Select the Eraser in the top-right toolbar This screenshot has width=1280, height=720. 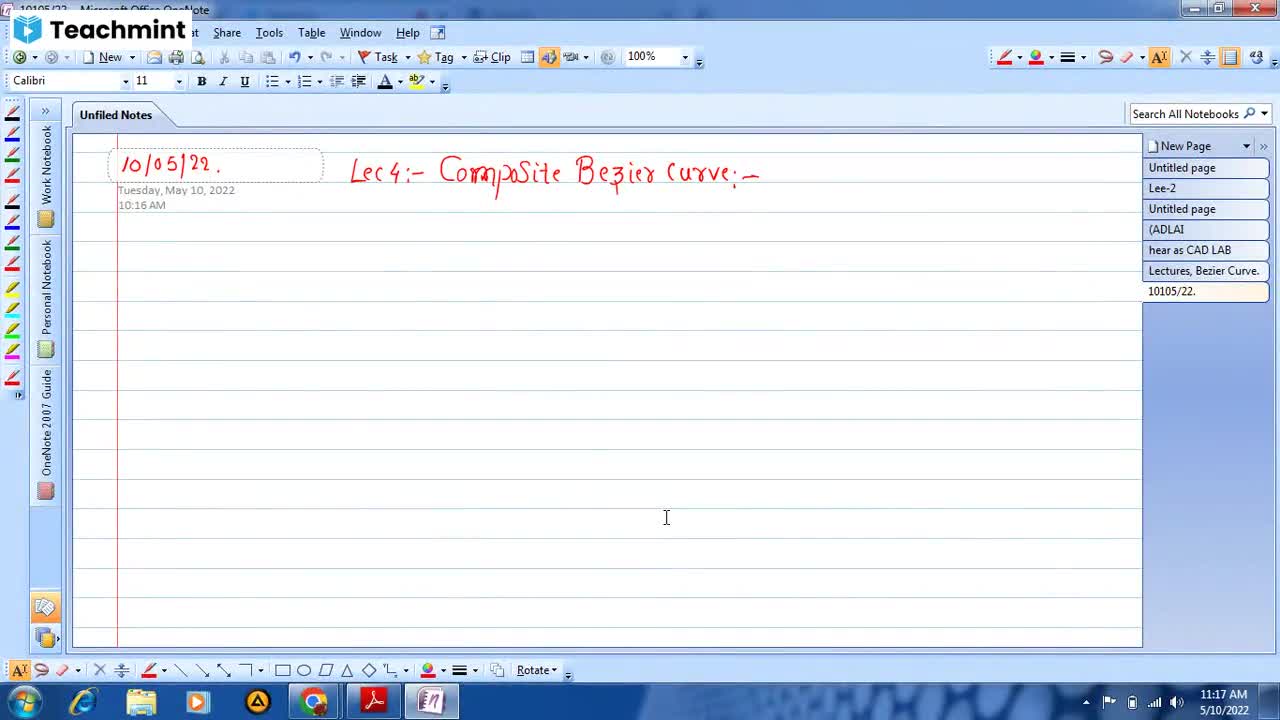[1127, 57]
